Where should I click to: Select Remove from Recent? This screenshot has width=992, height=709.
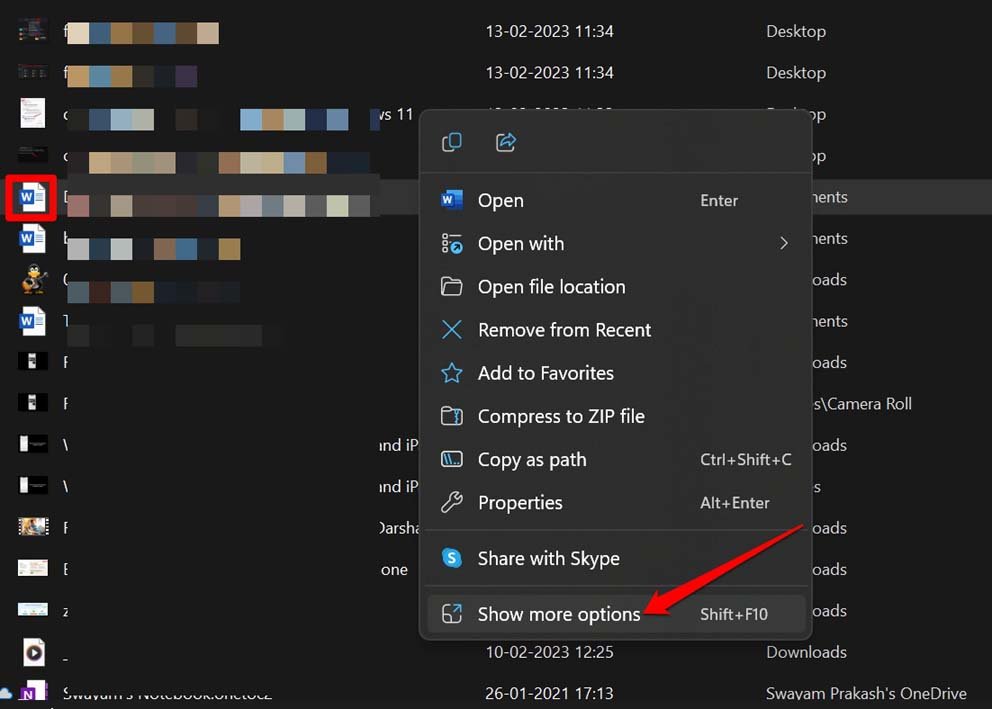(x=564, y=329)
